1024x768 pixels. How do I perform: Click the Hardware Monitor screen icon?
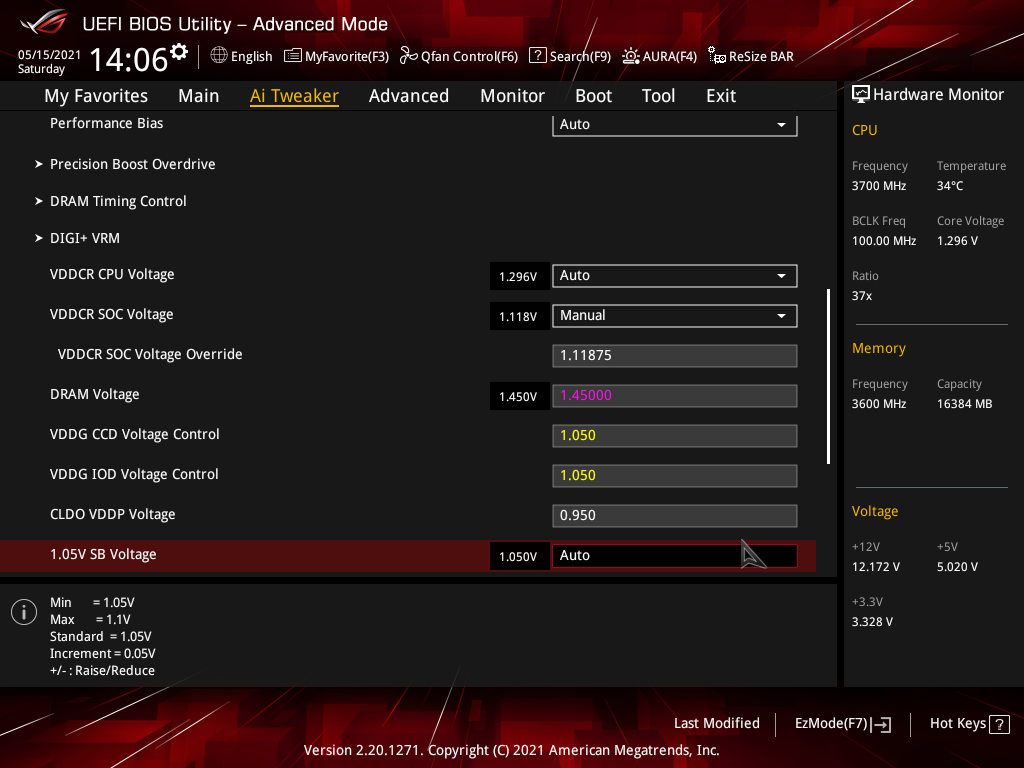[861, 95]
